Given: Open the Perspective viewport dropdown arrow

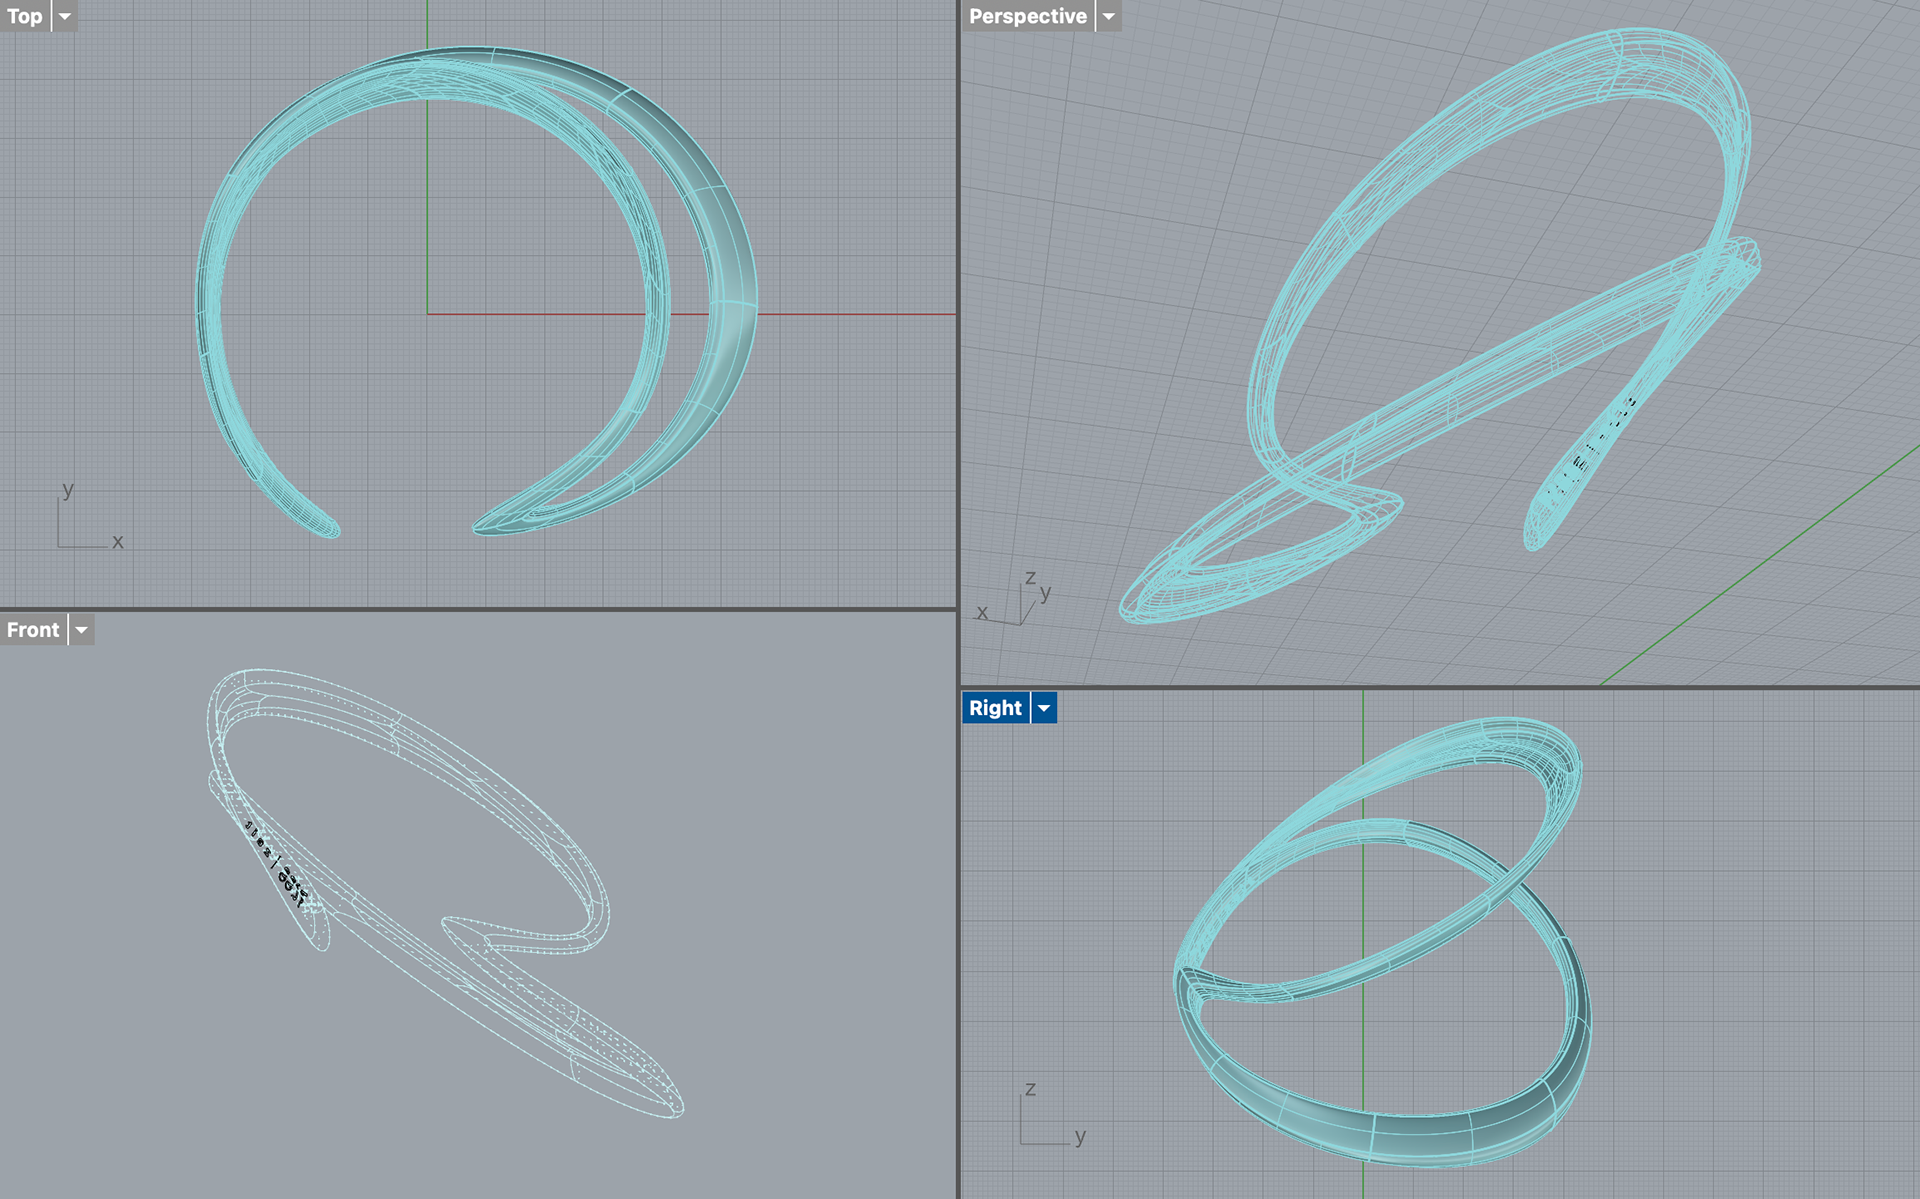Looking at the screenshot, I should point(1108,16).
